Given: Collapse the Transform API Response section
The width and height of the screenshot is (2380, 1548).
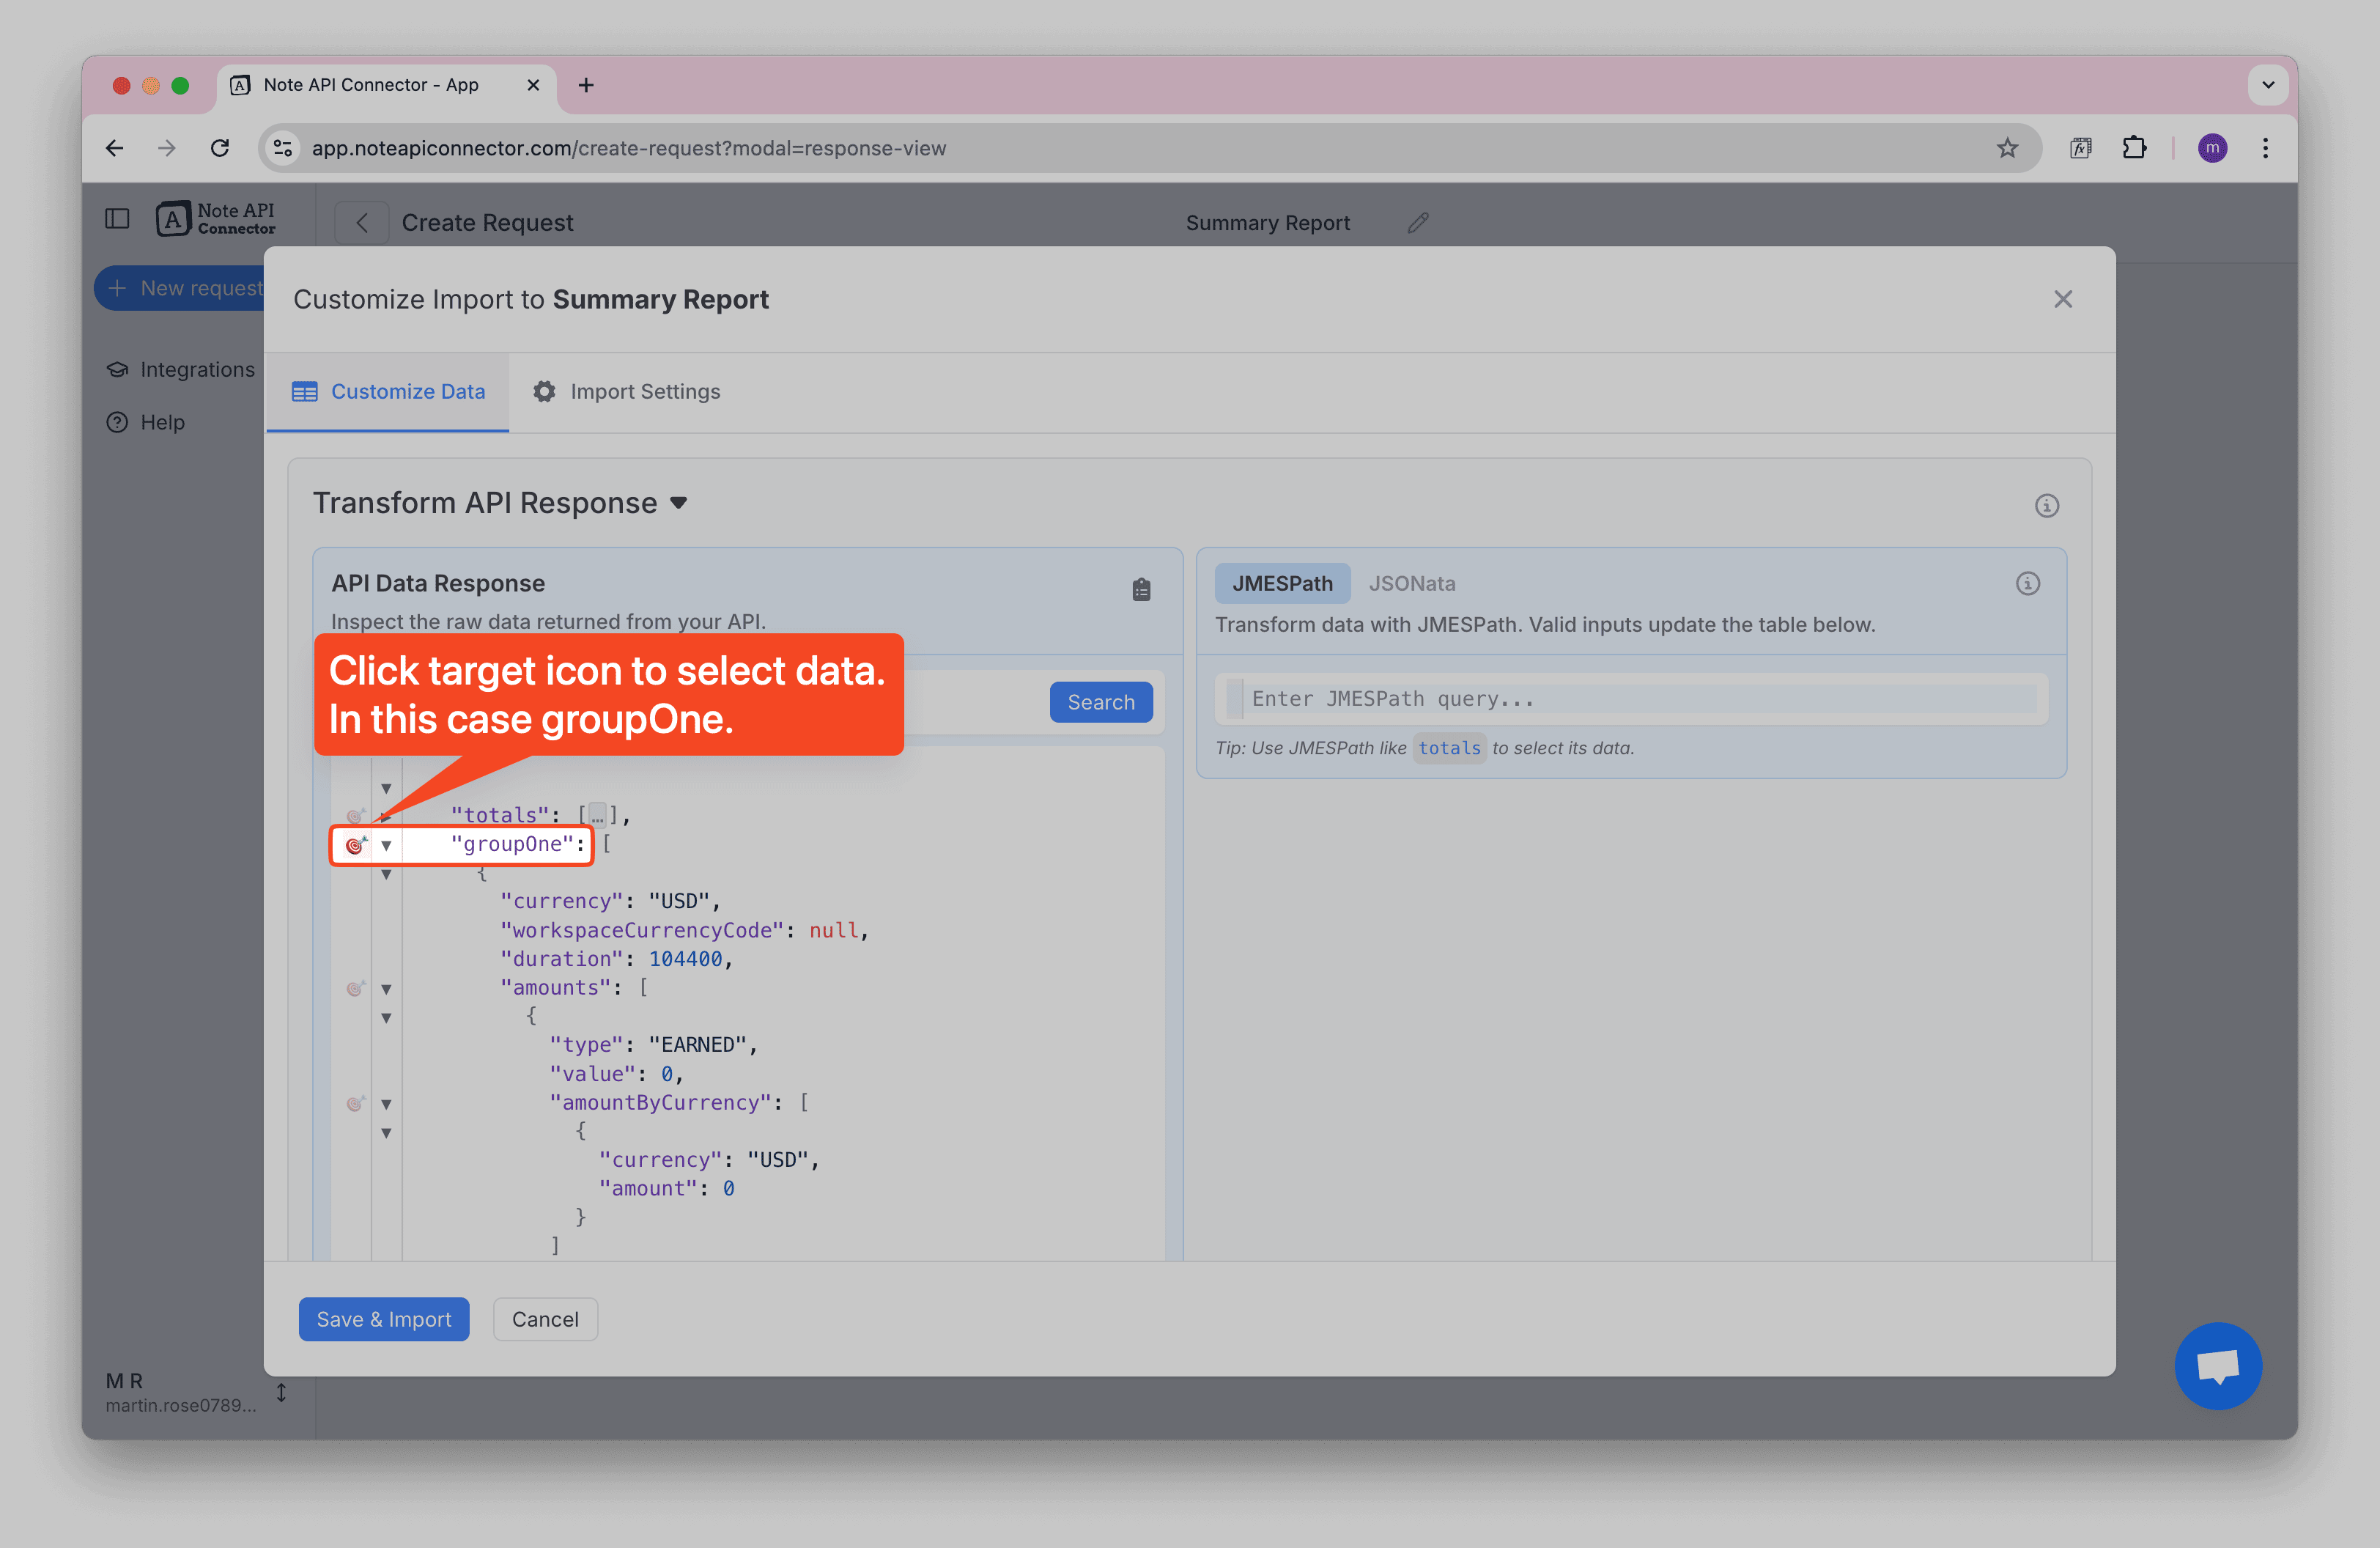Looking at the screenshot, I should click(679, 503).
